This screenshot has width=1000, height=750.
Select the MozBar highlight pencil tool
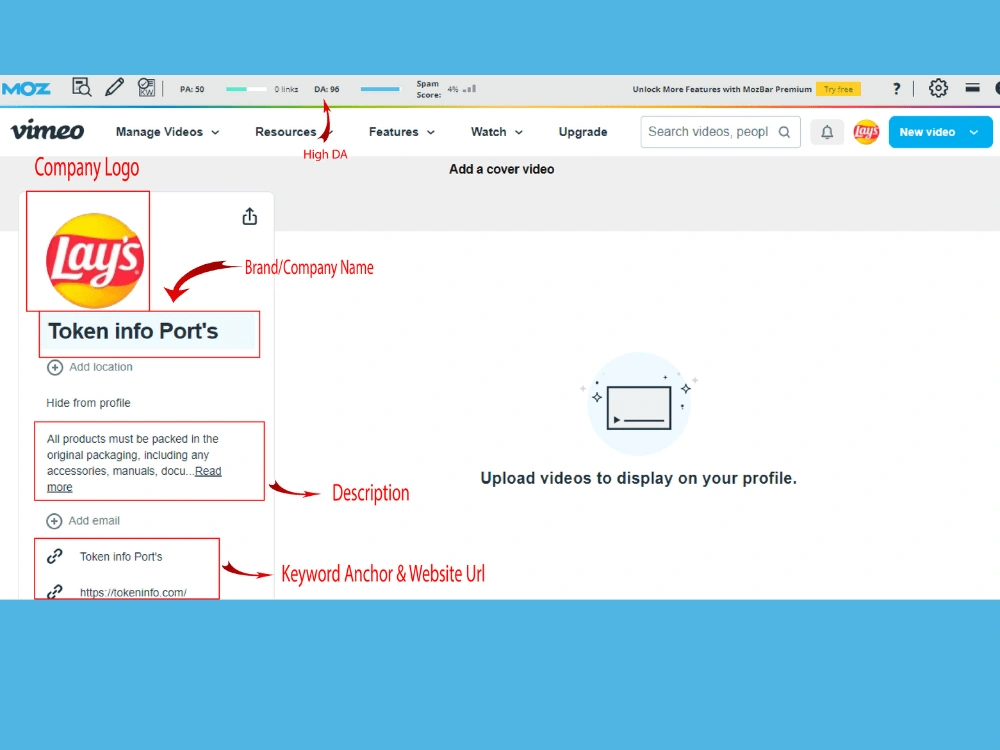click(x=114, y=87)
